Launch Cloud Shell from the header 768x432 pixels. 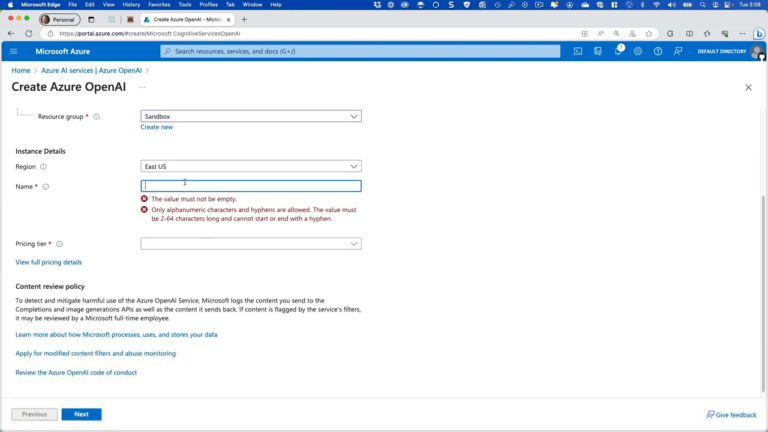(578, 51)
